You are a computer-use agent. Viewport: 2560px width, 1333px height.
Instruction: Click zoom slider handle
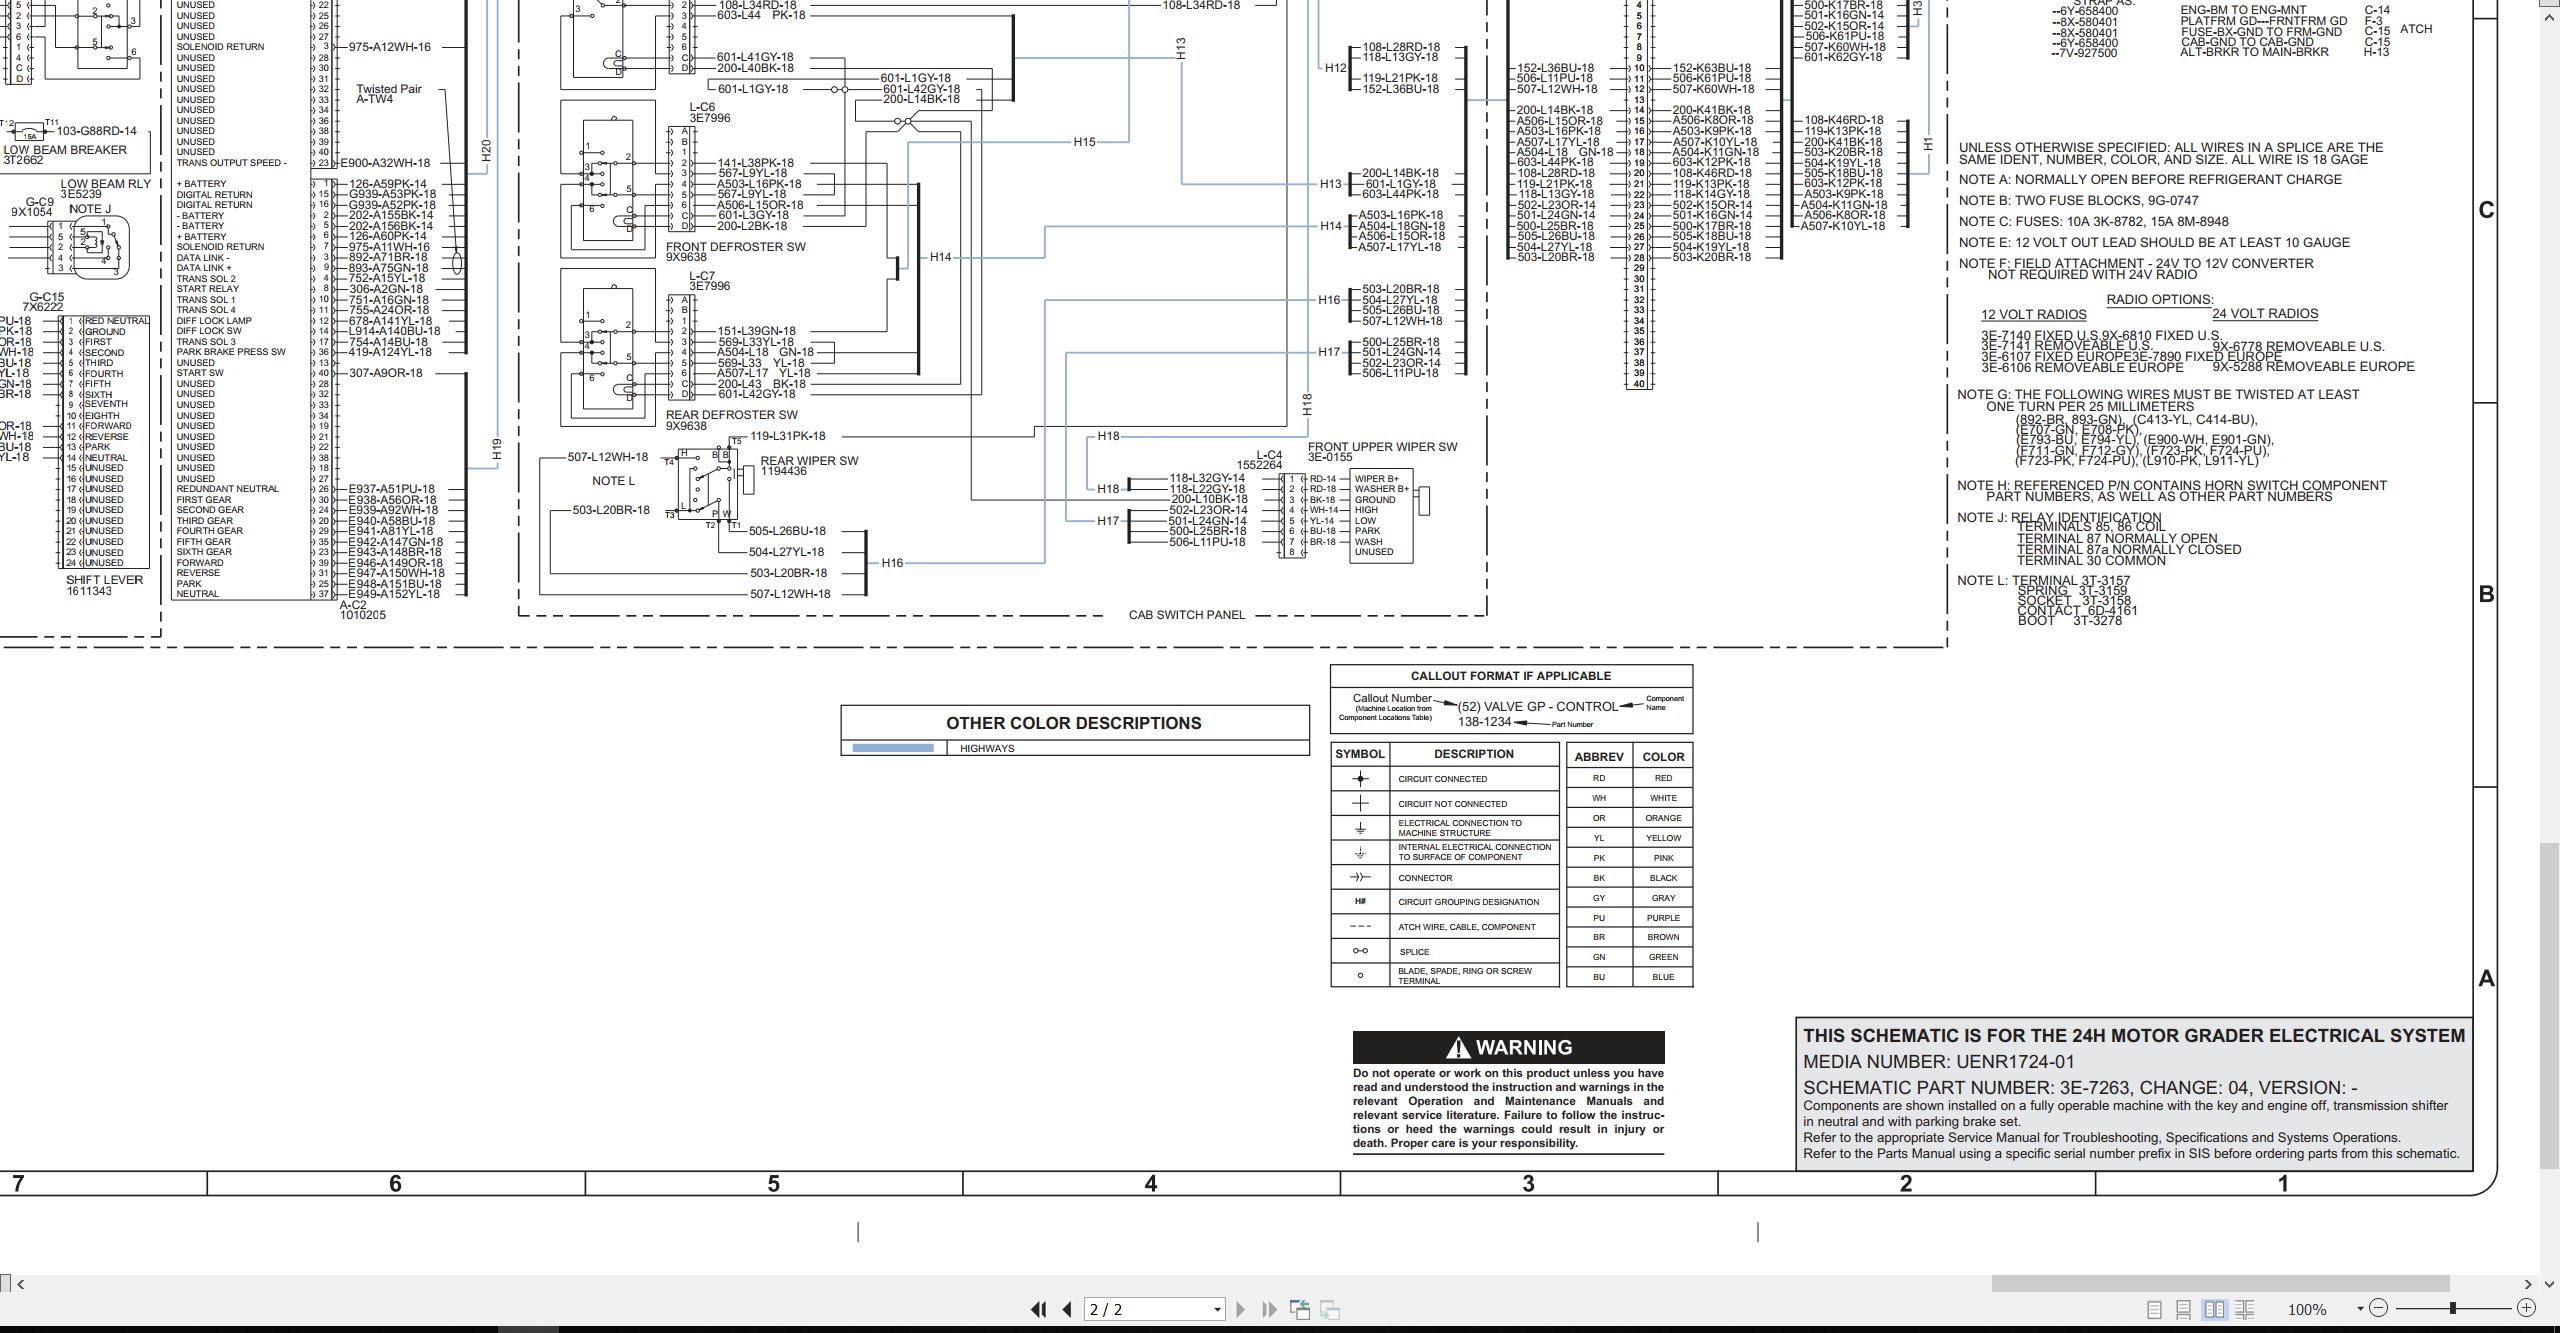pyautogui.click(x=2452, y=1308)
